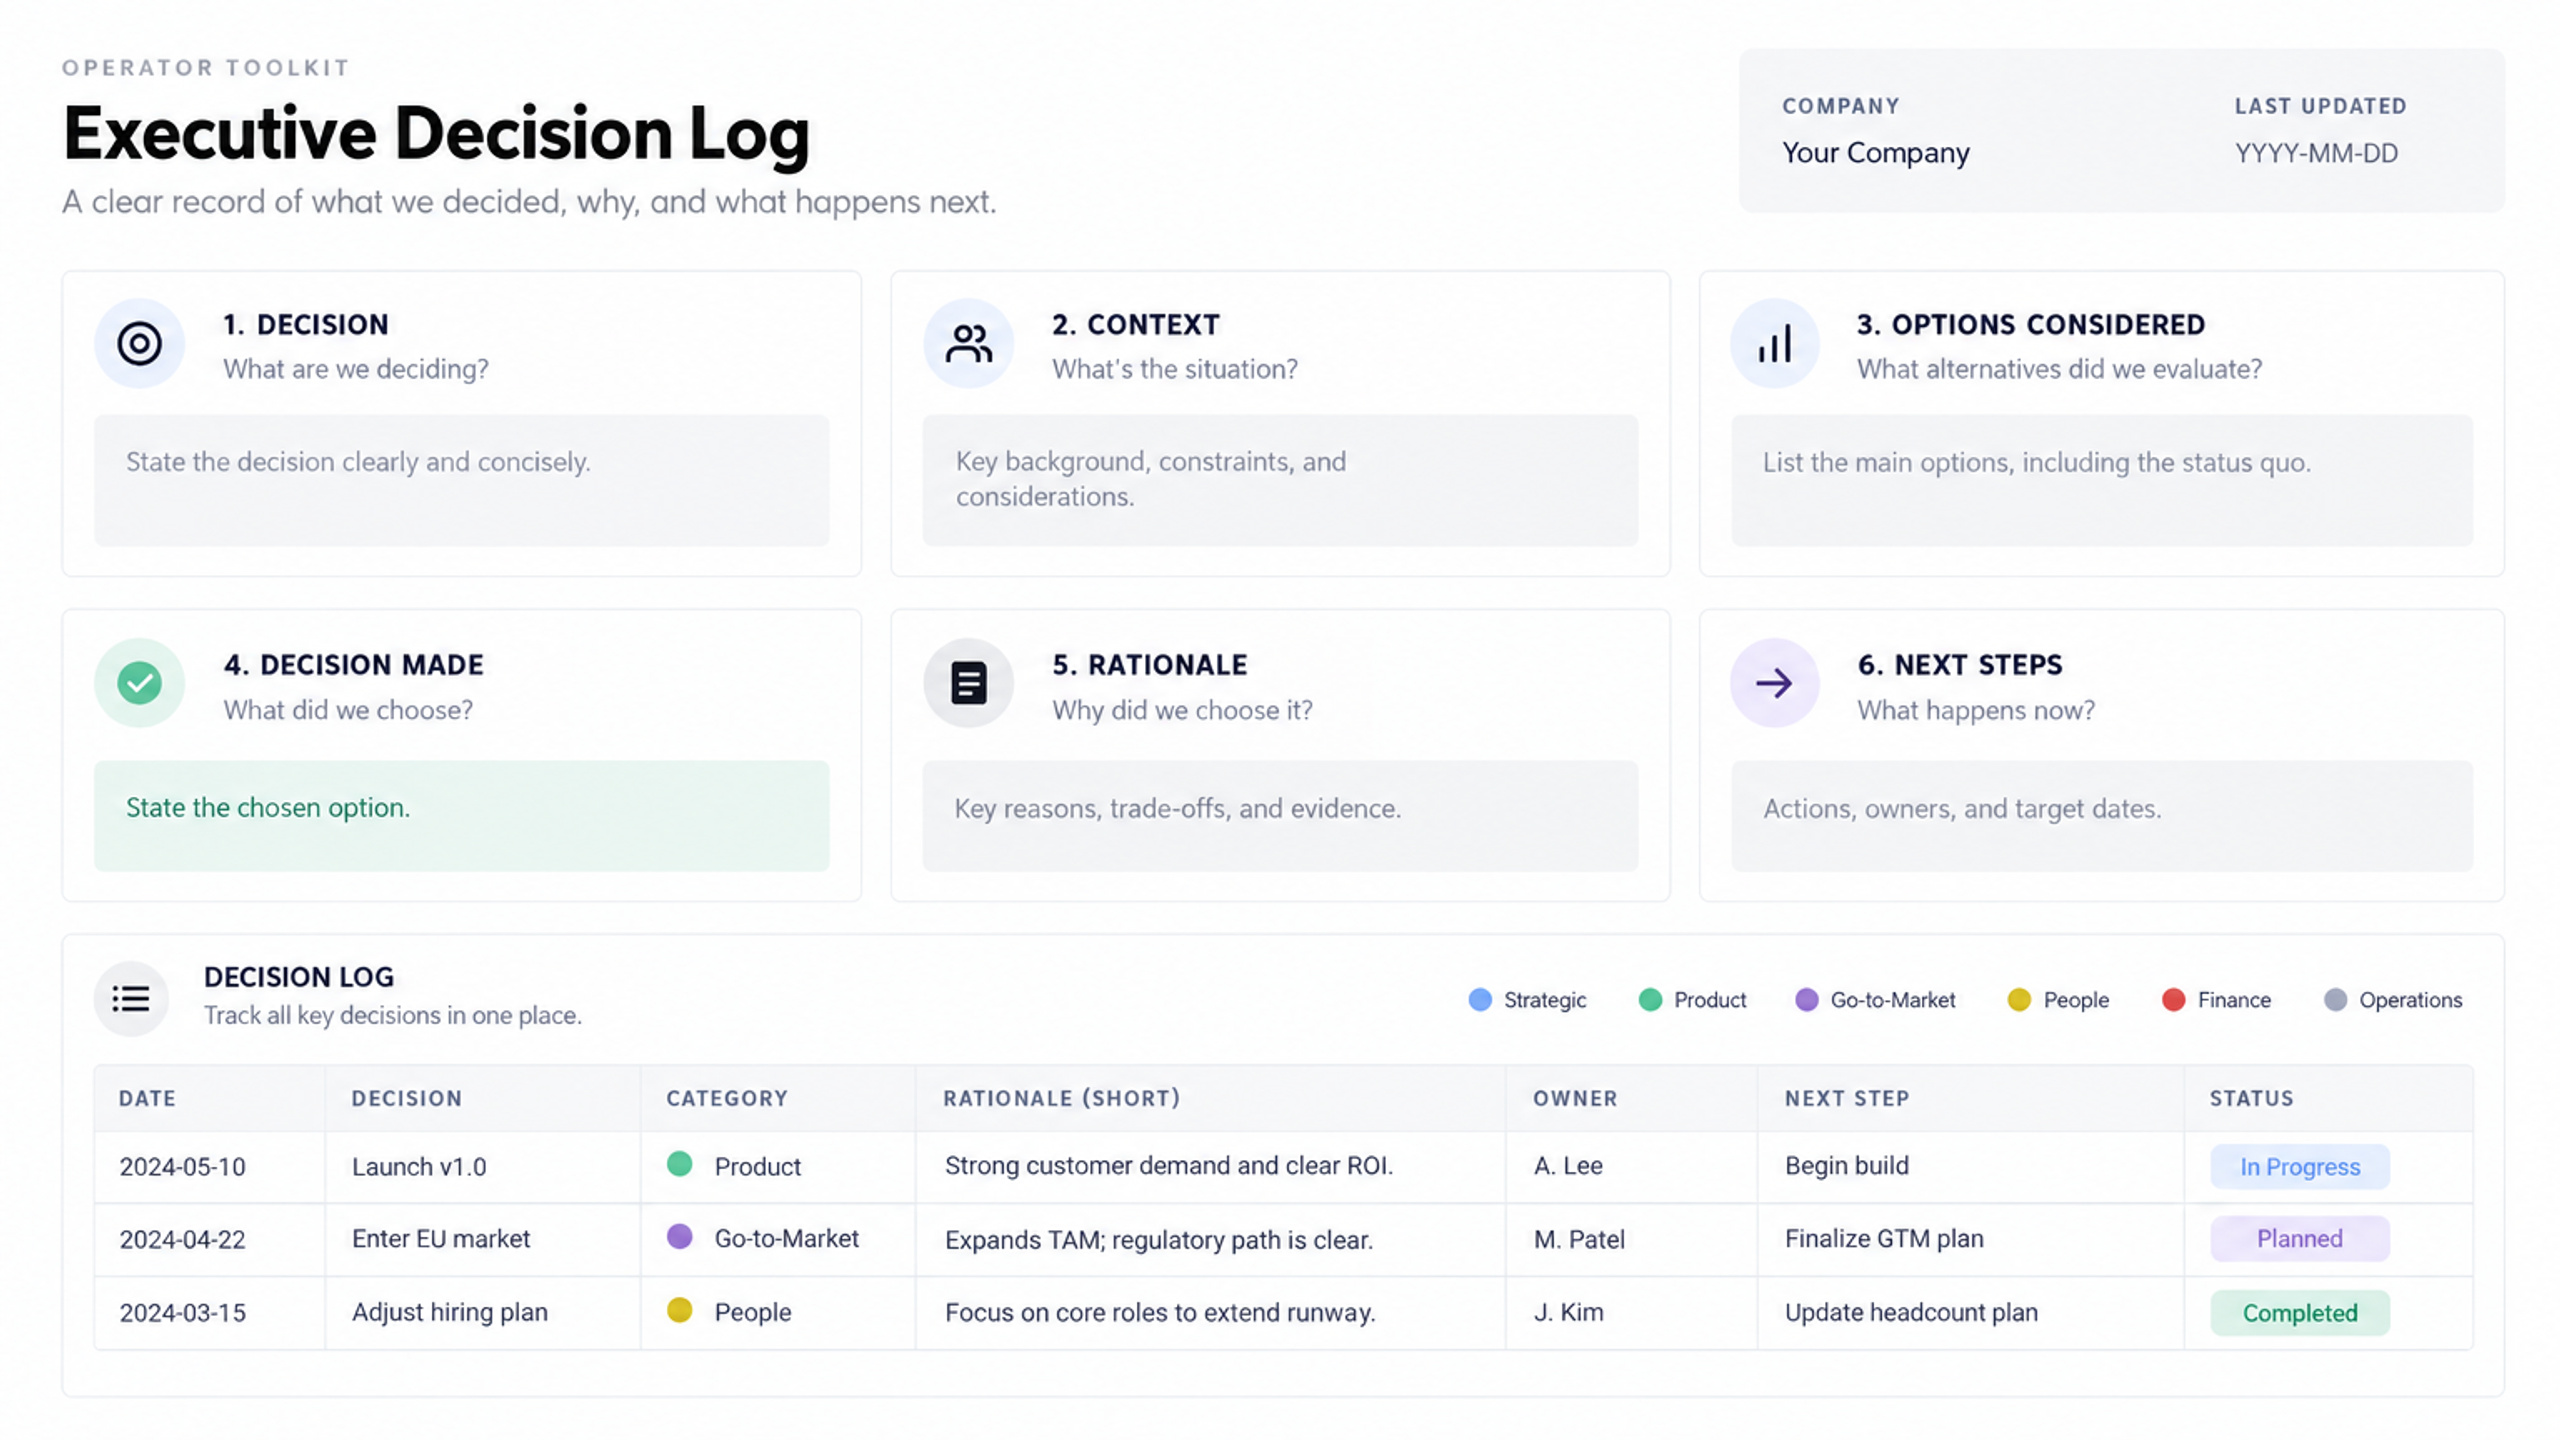Select the Finance red legend dot
Screen dimensions: 2560x1440
click(x=2173, y=1000)
